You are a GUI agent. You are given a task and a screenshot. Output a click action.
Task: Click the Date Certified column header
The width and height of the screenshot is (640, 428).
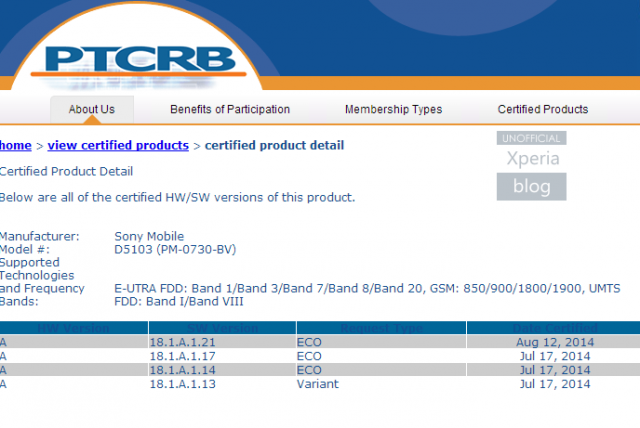(x=554, y=328)
